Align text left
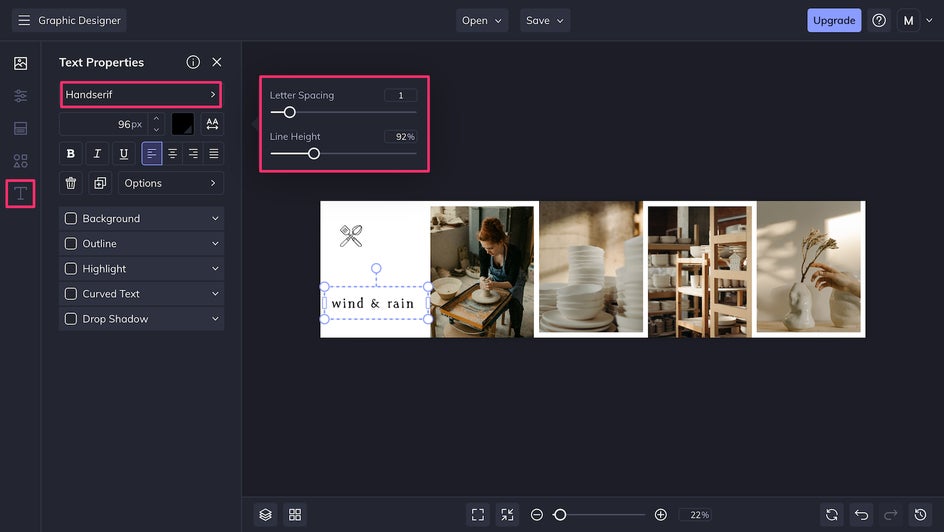This screenshot has height=532, width=944. pyautogui.click(x=152, y=153)
